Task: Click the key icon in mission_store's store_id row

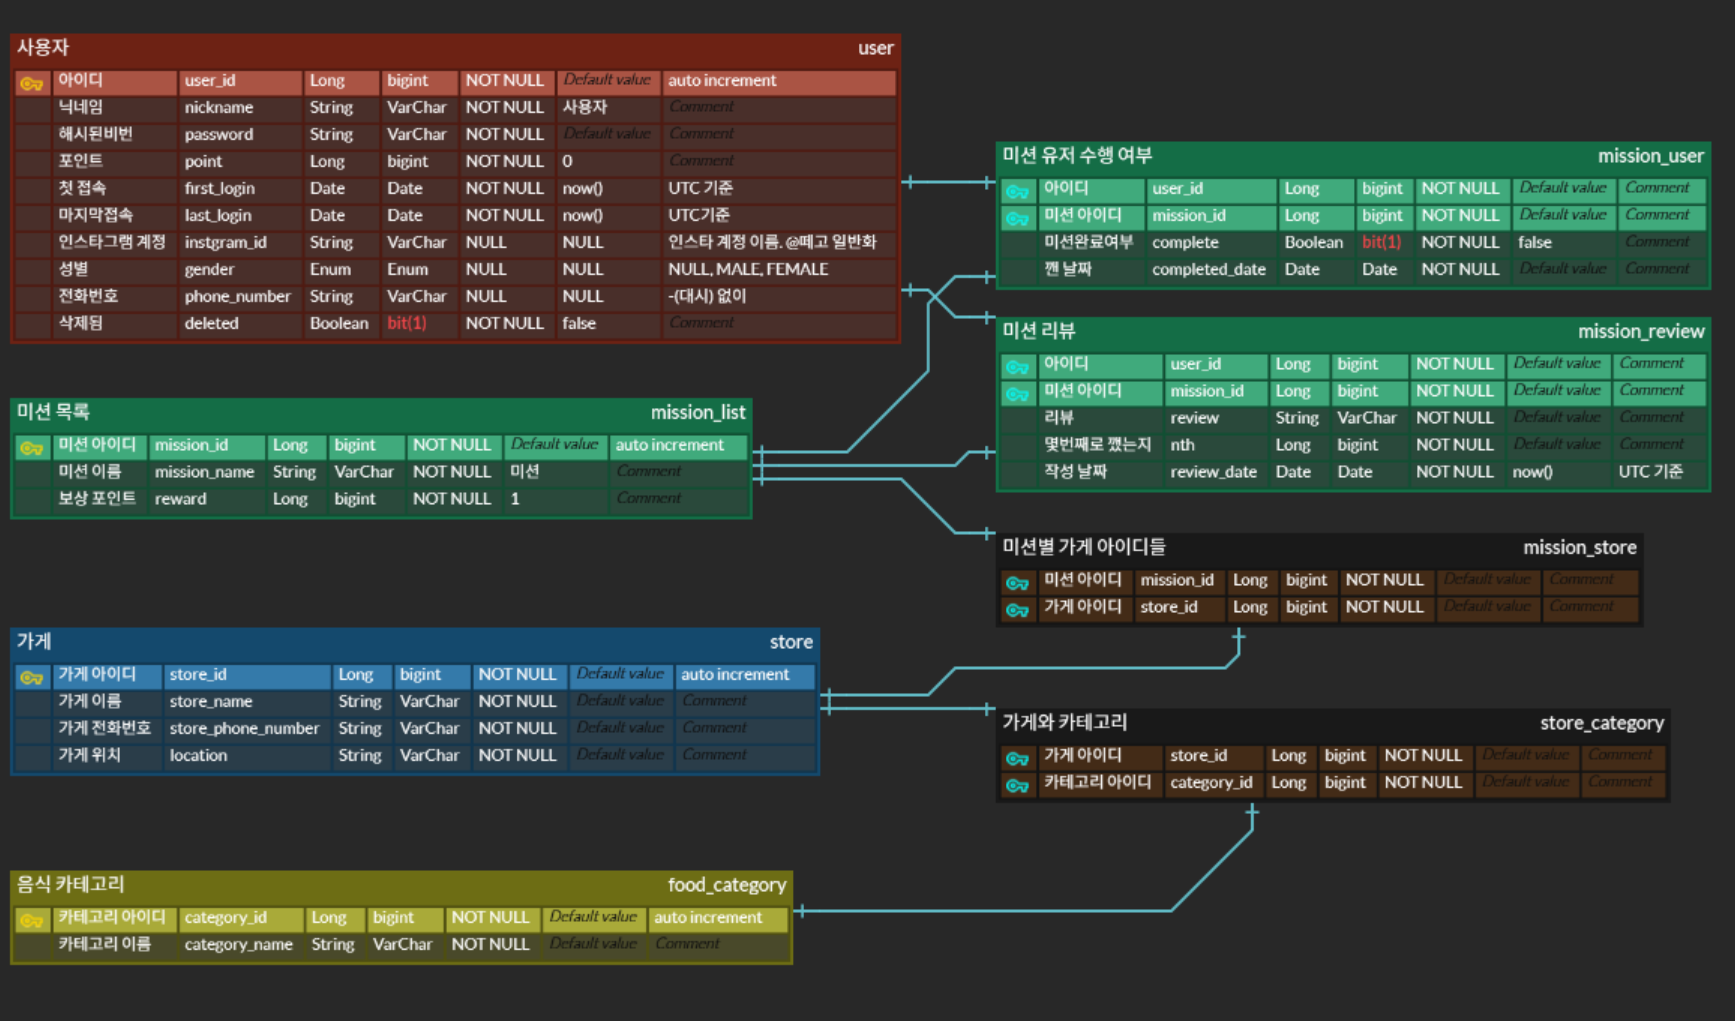Action: (1018, 609)
